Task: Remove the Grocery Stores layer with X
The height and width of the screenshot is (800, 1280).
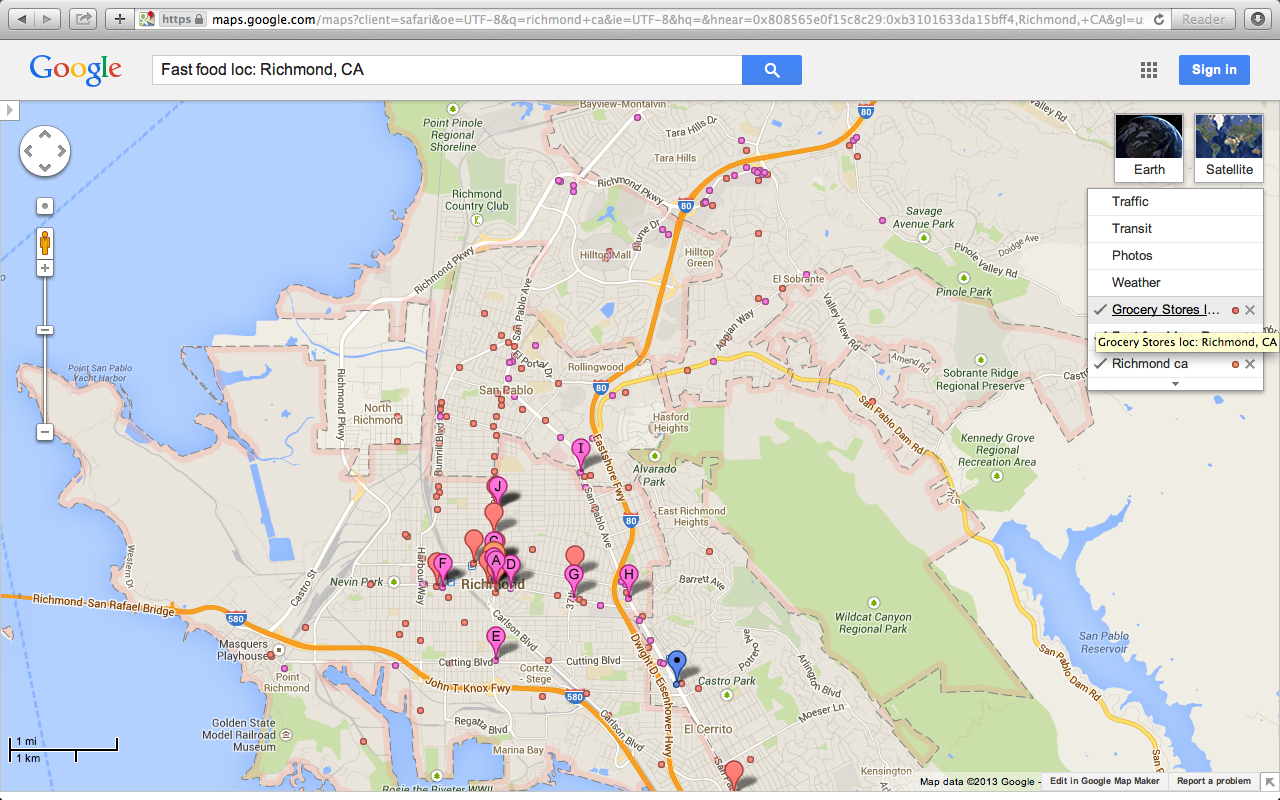Action: (x=1250, y=310)
